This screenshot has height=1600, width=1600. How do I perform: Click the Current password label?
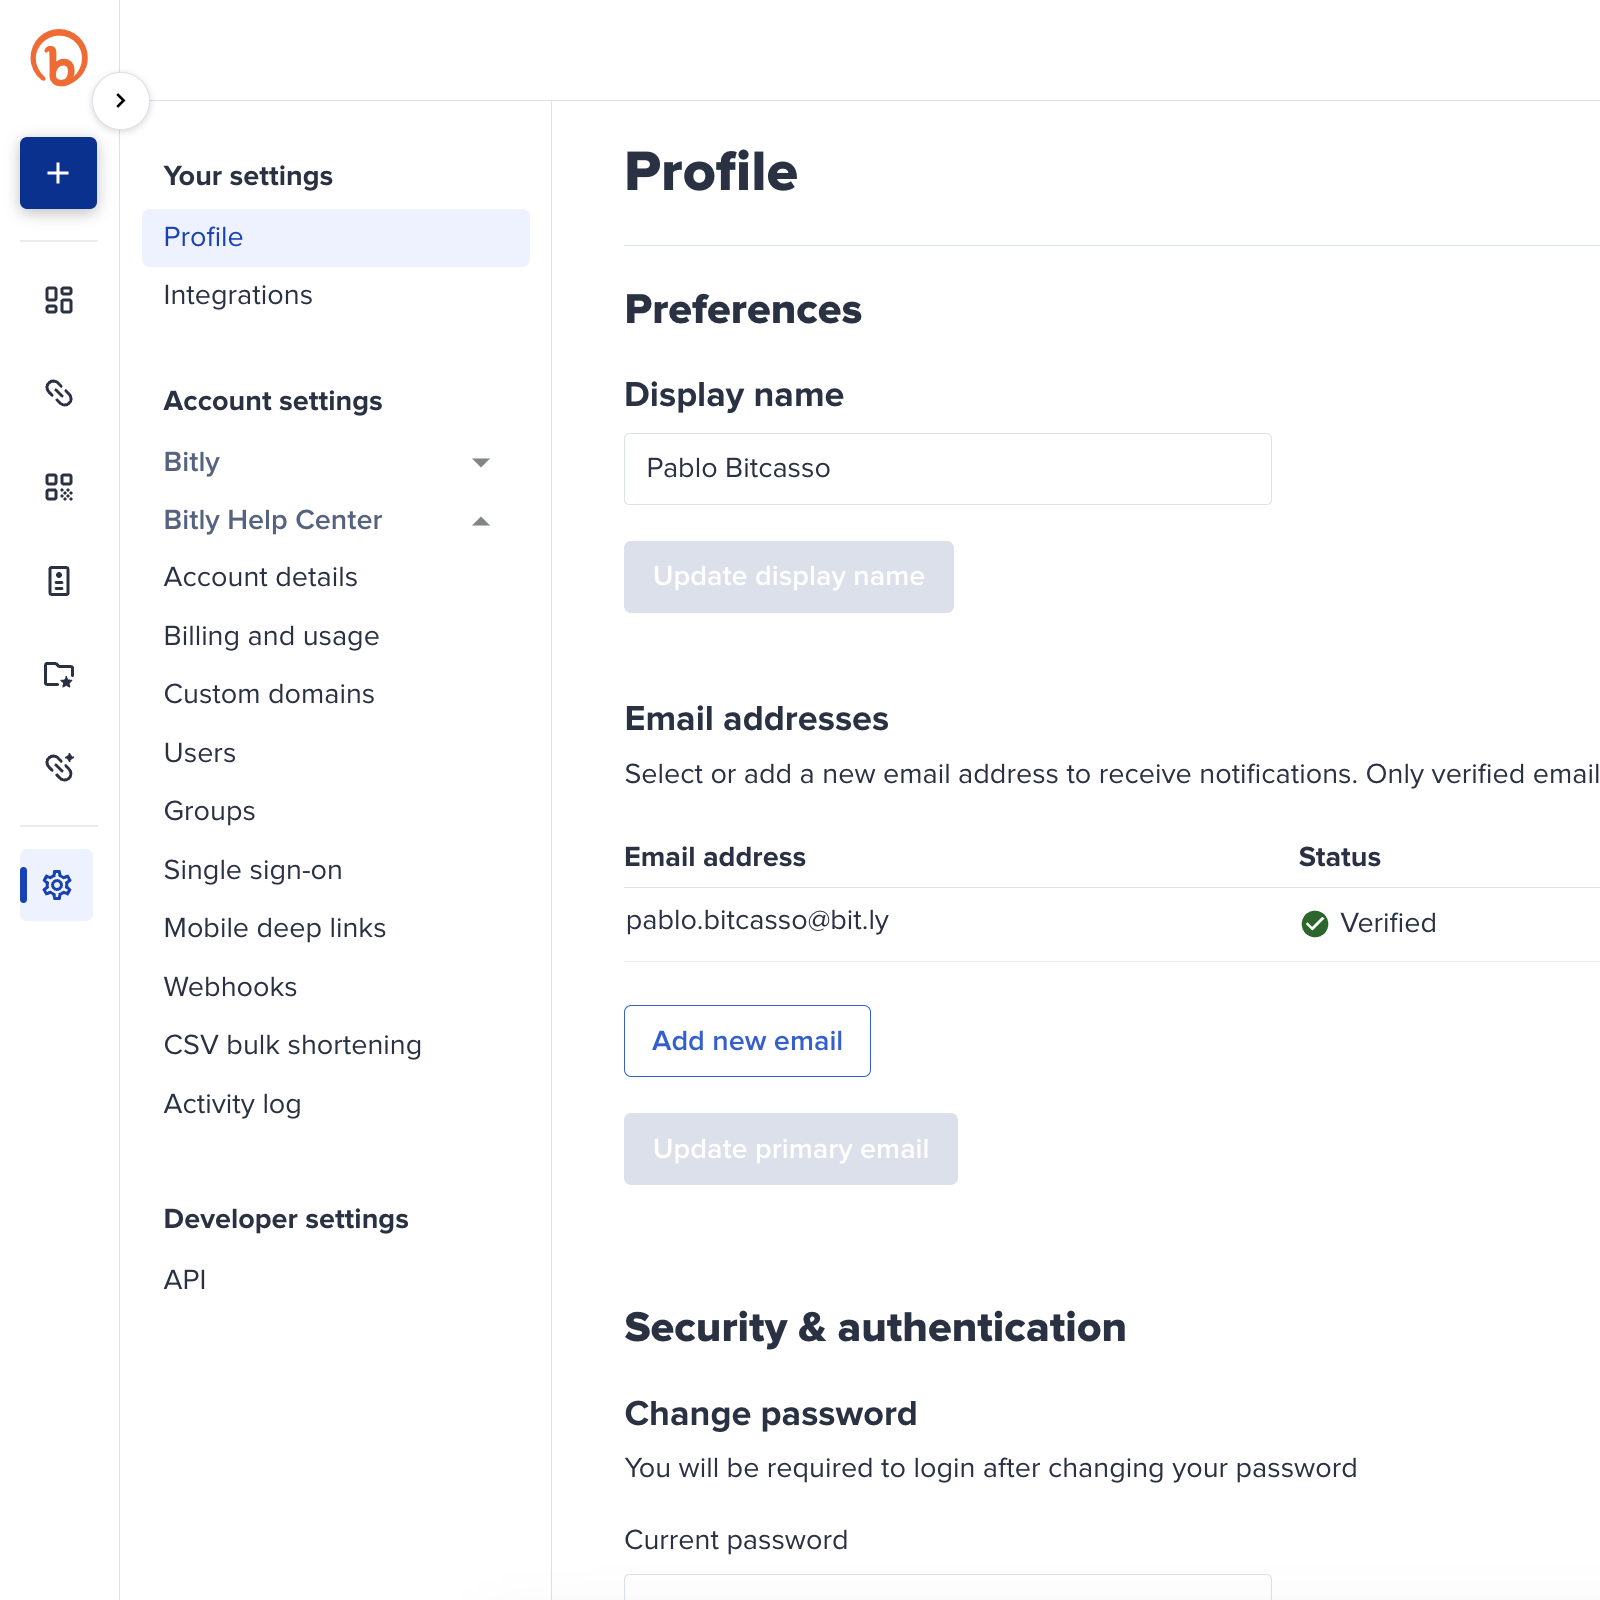736,1540
